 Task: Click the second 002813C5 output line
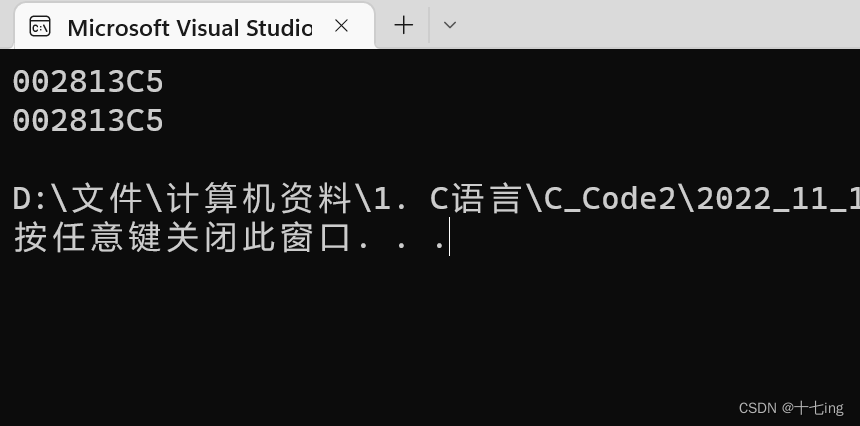(88, 121)
